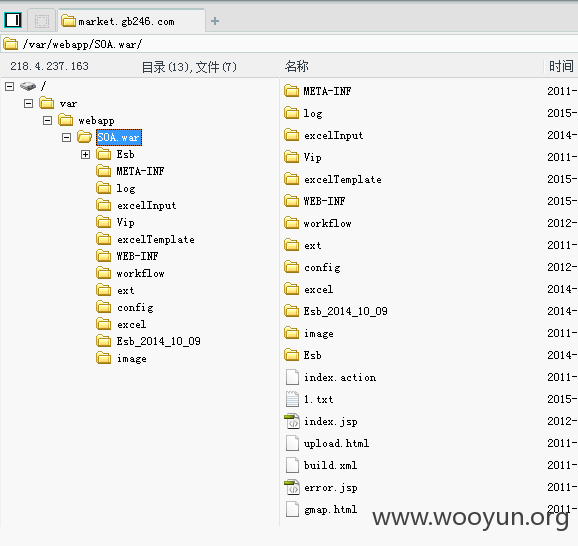Image resolution: width=578 pixels, height=546 pixels.
Task: Select log folder in the directory tree
Action: [x=126, y=188]
